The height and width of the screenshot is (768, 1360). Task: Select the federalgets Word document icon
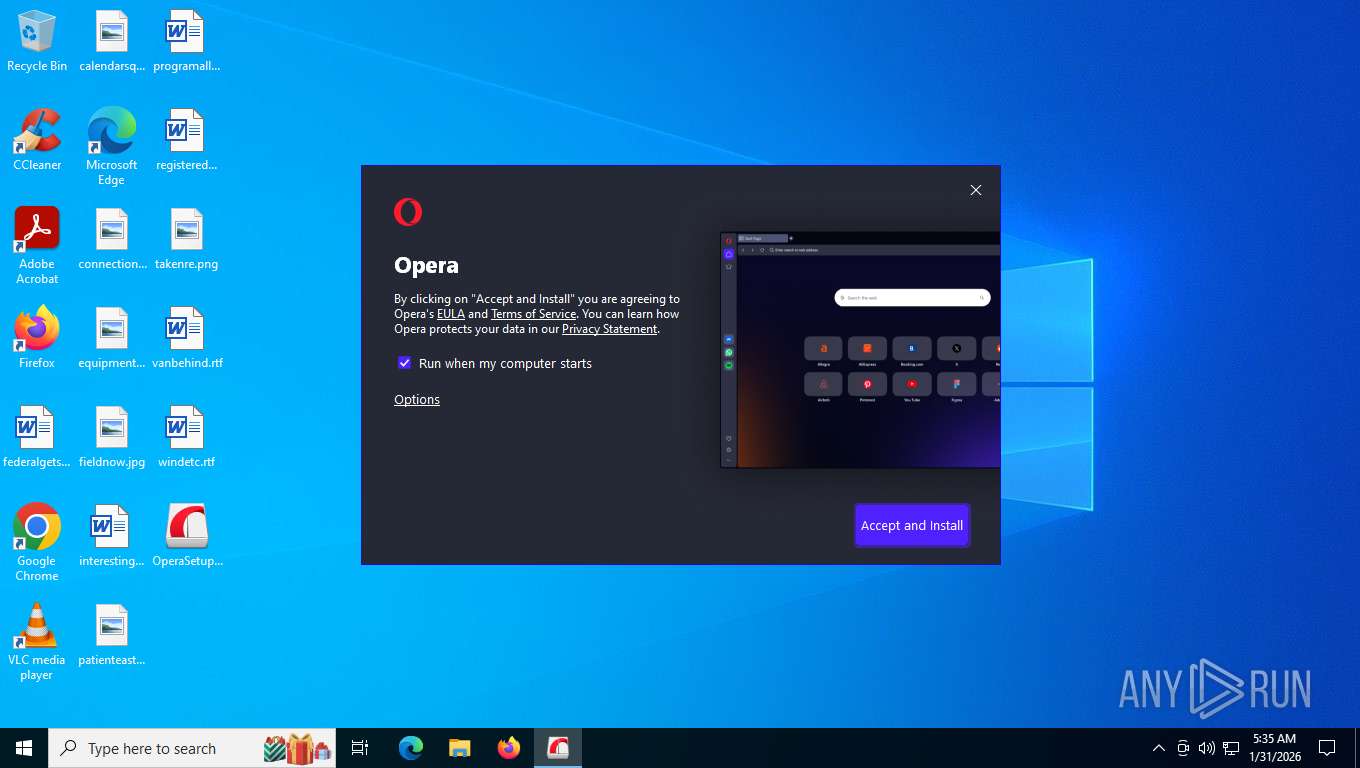click(37, 436)
